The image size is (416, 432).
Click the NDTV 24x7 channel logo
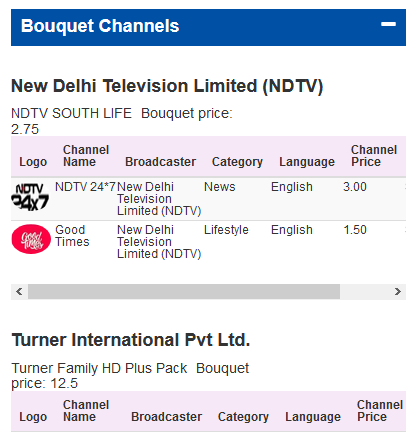[x=30, y=197]
